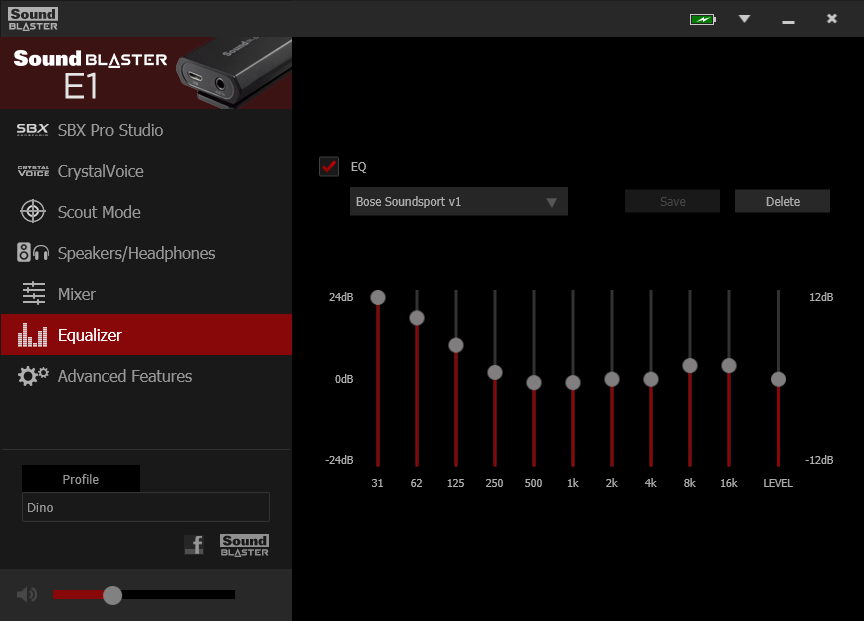Open the Facebook link icon
This screenshot has width=864, height=621.
click(x=194, y=544)
